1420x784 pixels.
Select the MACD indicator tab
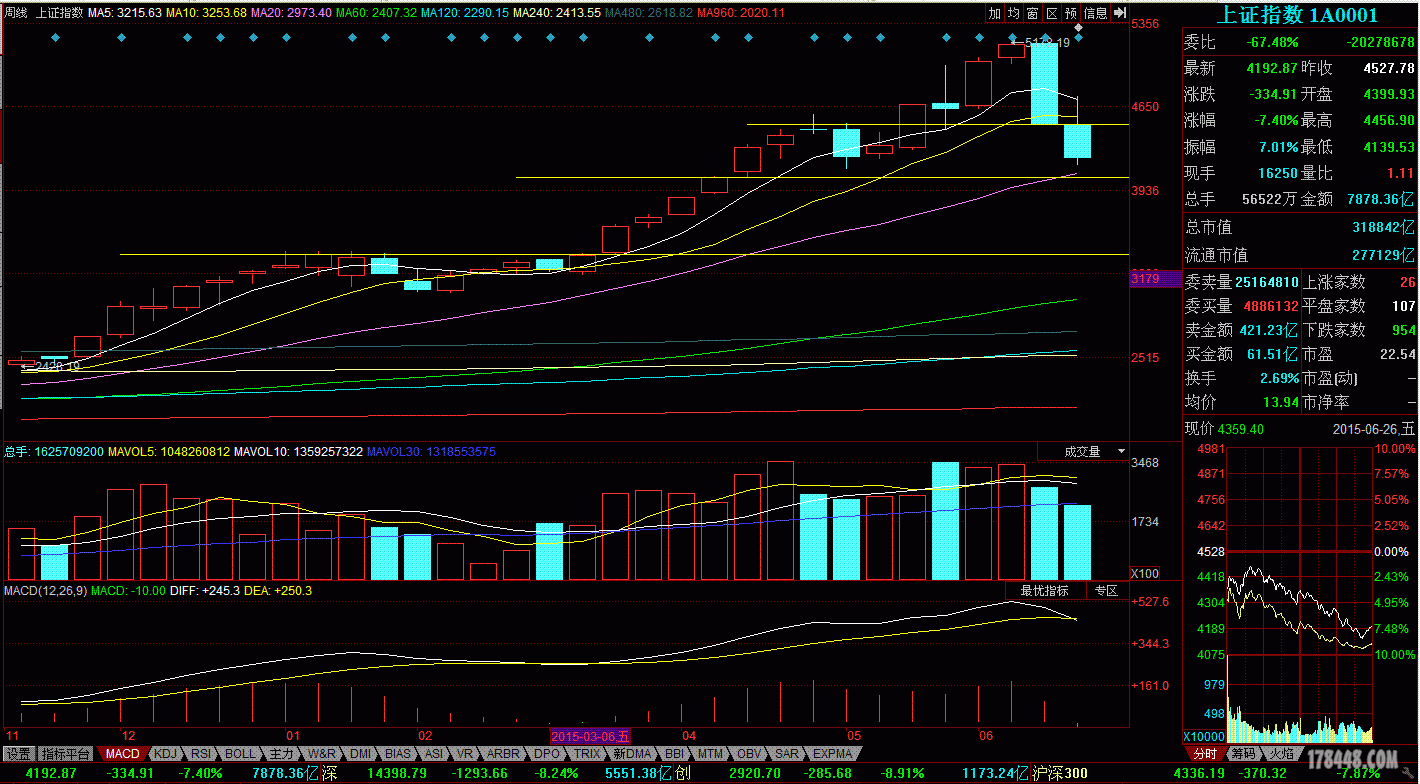coord(123,753)
